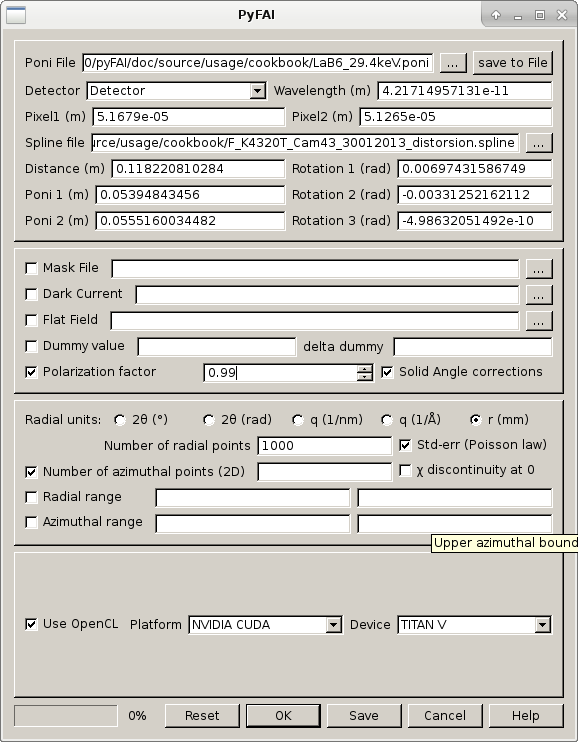
Task: Uncheck Std-err (Poisson law)
Action: pos(405,445)
